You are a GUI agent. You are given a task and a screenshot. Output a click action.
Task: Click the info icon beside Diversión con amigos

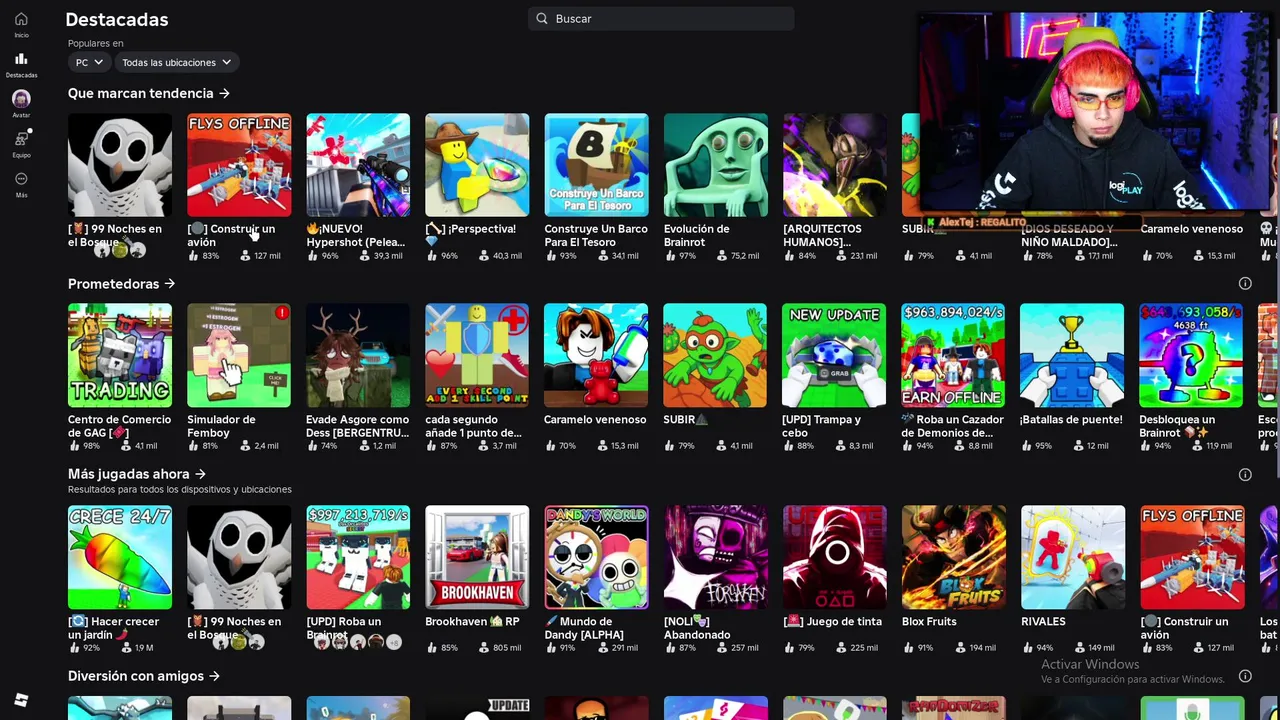1245,677
